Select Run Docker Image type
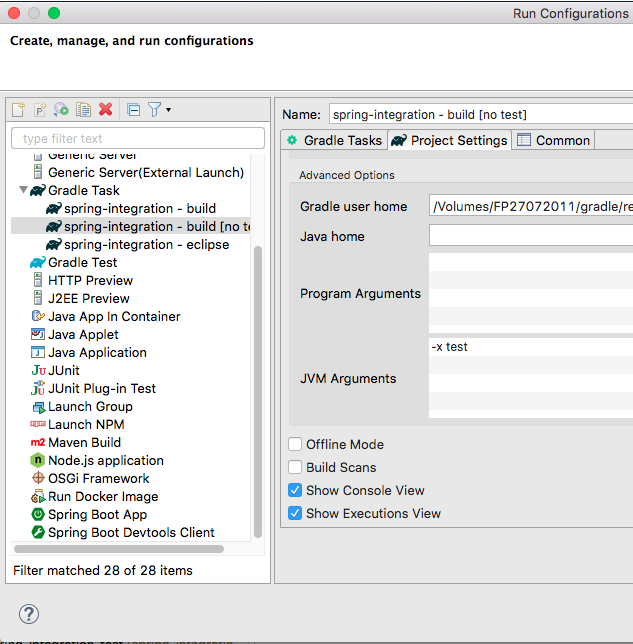 (103, 497)
